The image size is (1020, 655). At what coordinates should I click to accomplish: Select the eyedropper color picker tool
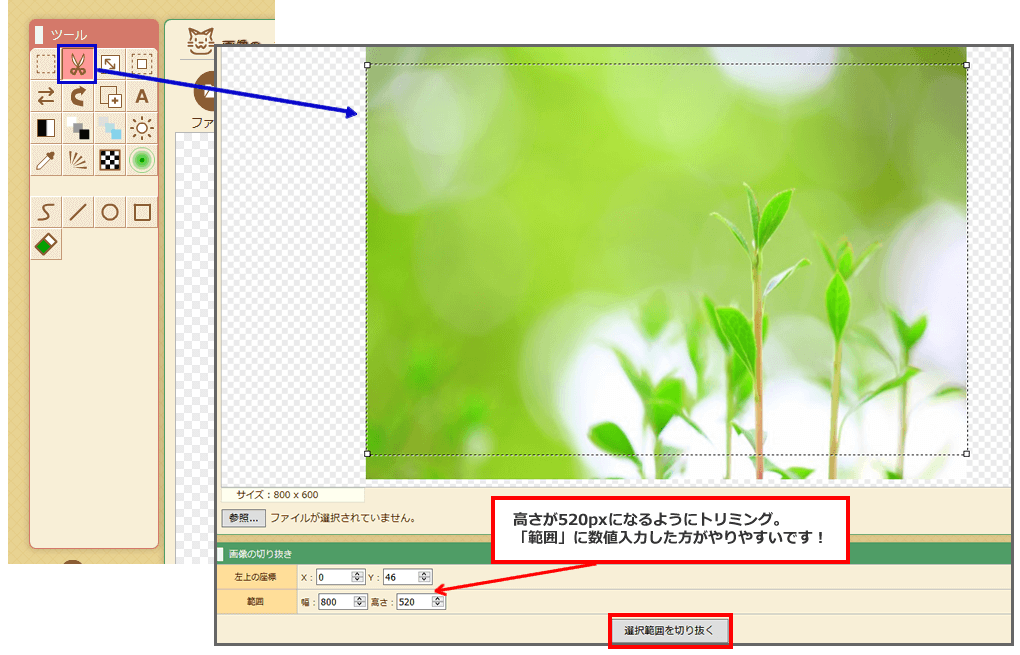pyautogui.click(x=46, y=160)
